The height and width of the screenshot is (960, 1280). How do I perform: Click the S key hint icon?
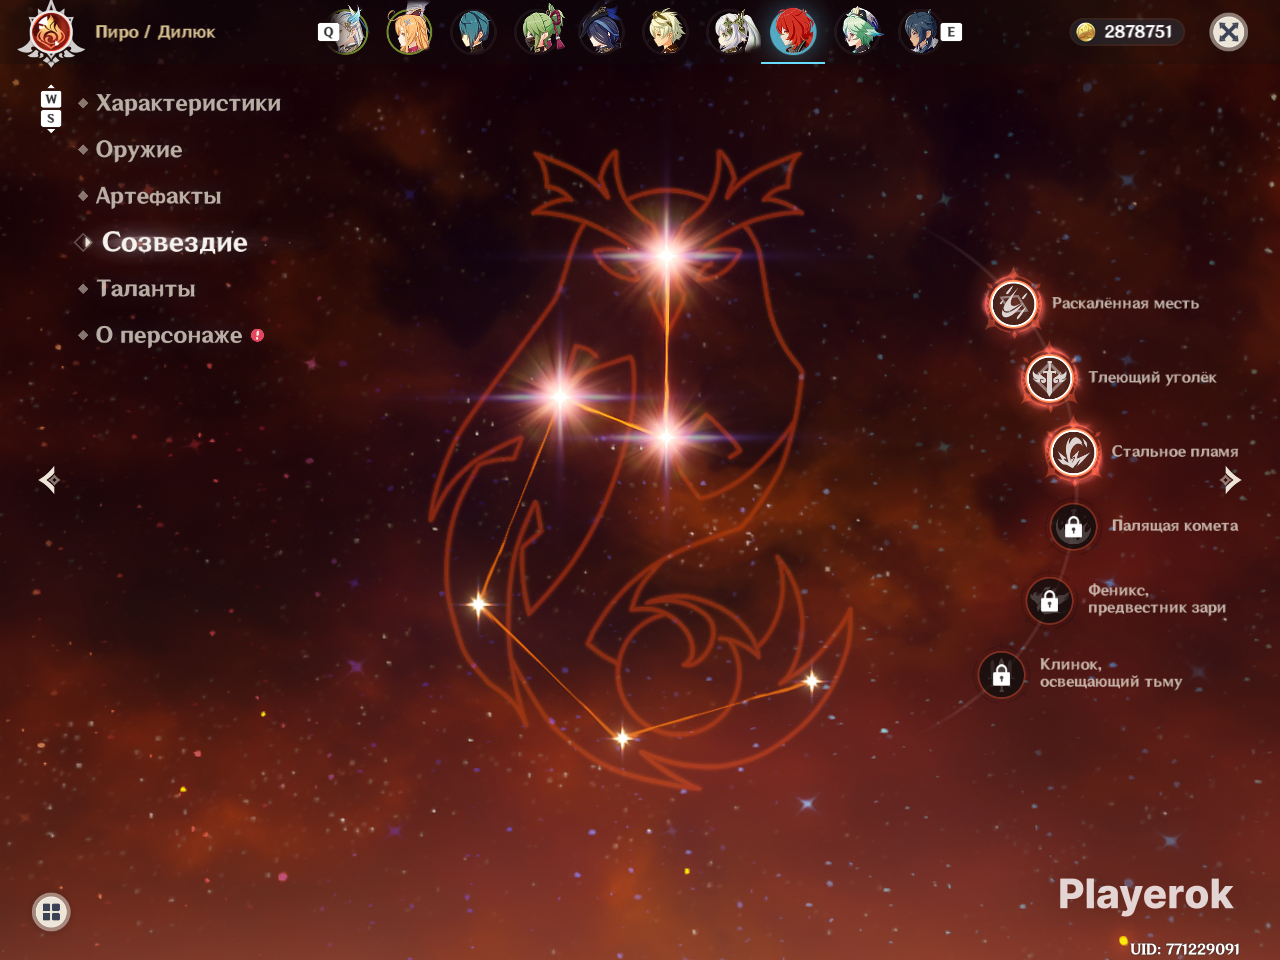51,118
